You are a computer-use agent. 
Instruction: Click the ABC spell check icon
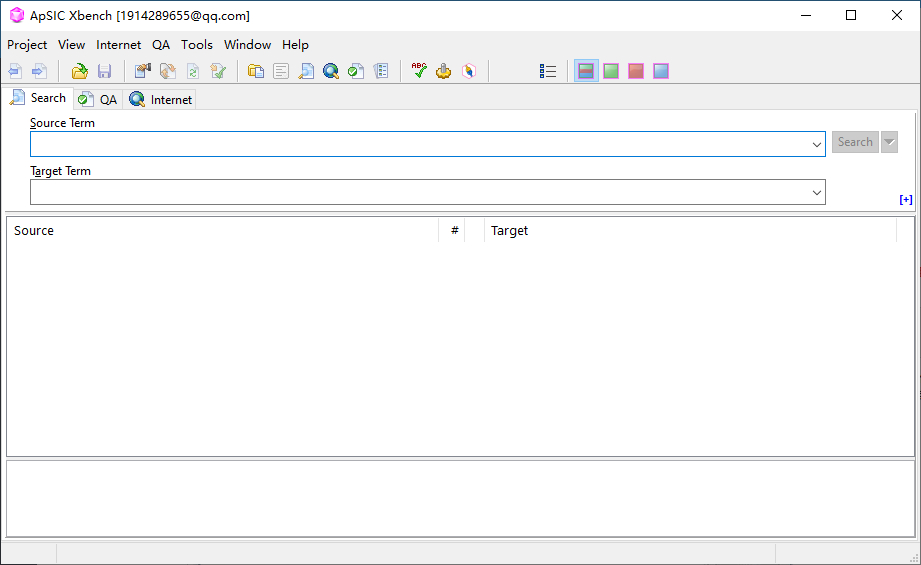point(419,71)
